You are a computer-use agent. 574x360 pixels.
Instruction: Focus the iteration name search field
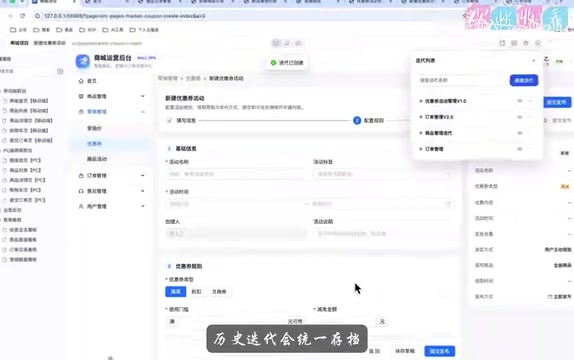pos(462,80)
